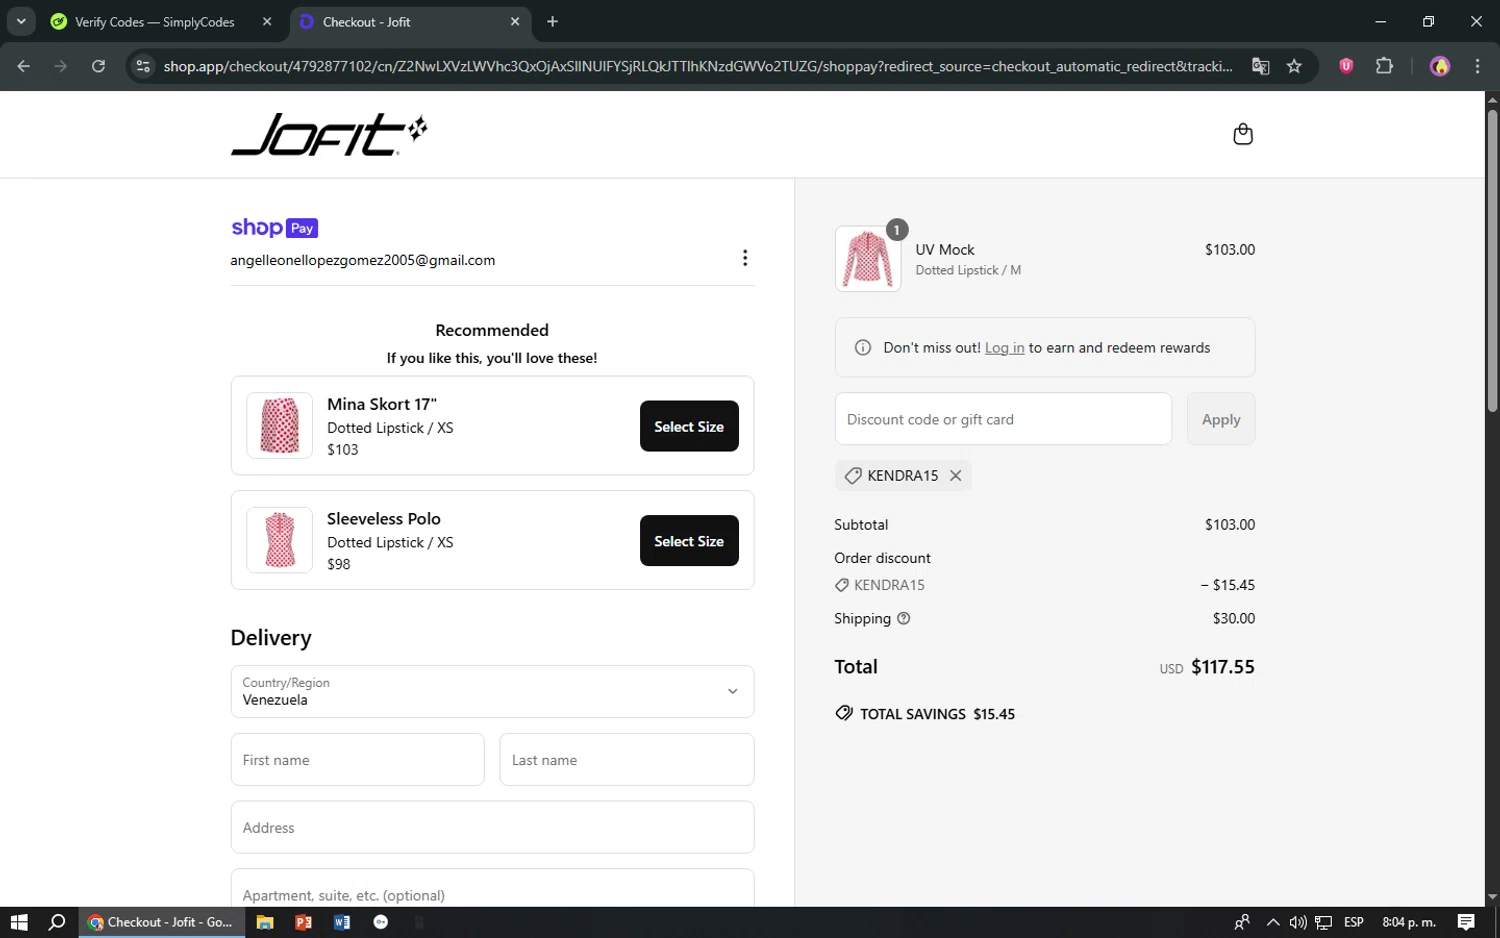The image size is (1500, 938).
Task: Open the UV Mock product thumbnail
Action: click(x=868, y=259)
